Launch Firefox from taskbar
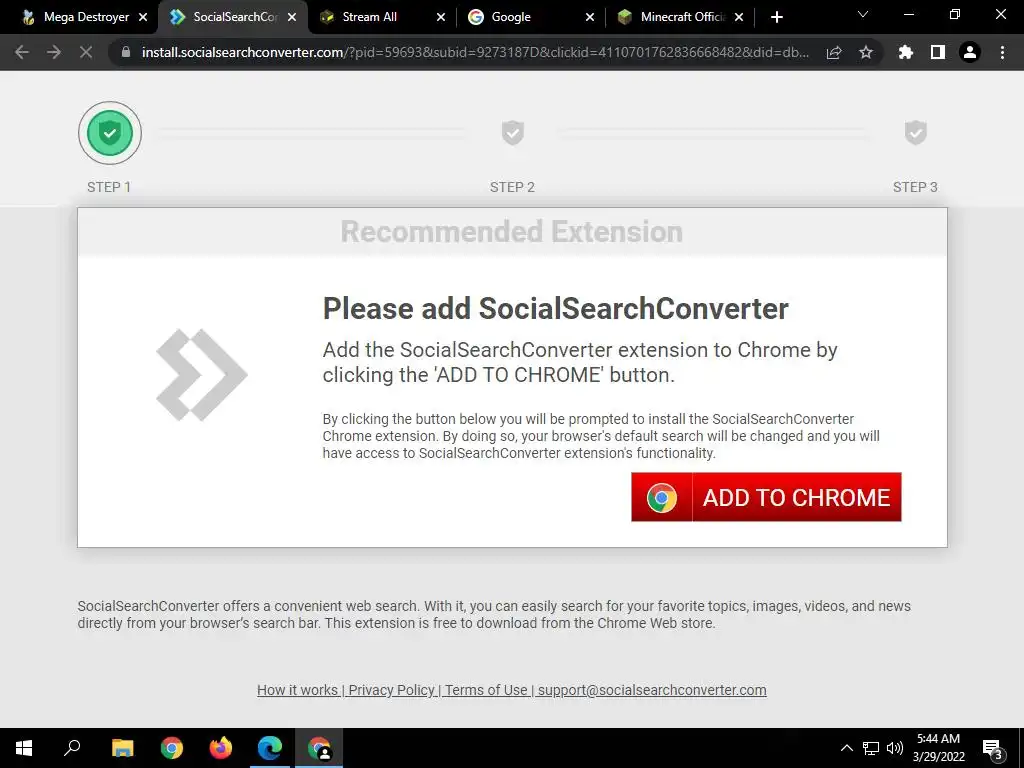 click(x=221, y=748)
